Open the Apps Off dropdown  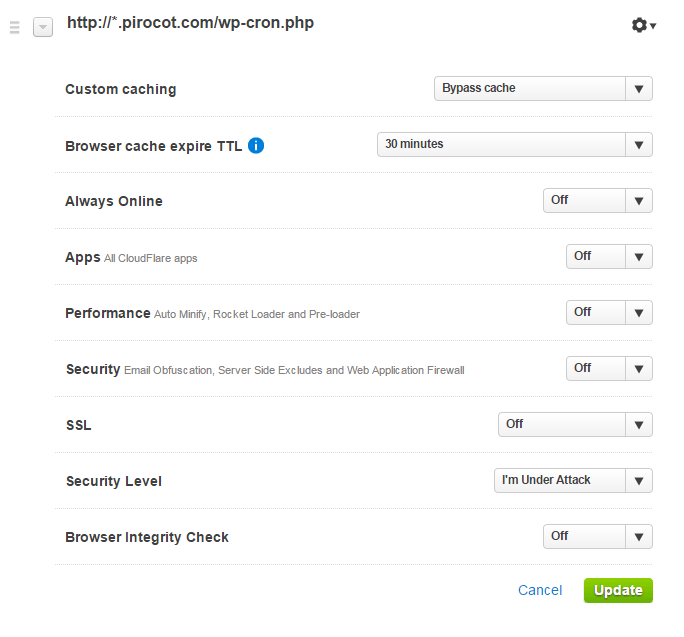pyautogui.click(x=609, y=257)
